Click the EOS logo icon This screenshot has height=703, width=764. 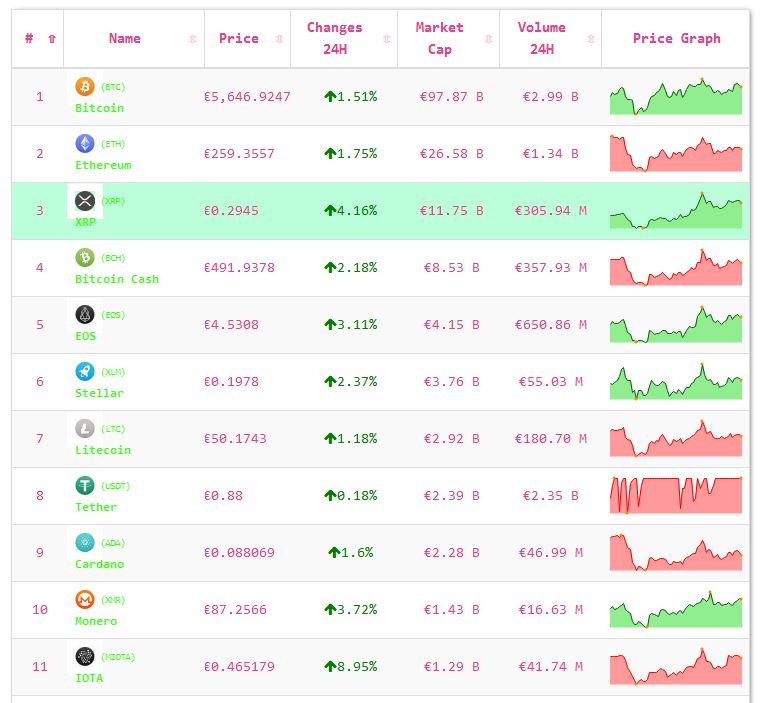85,315
